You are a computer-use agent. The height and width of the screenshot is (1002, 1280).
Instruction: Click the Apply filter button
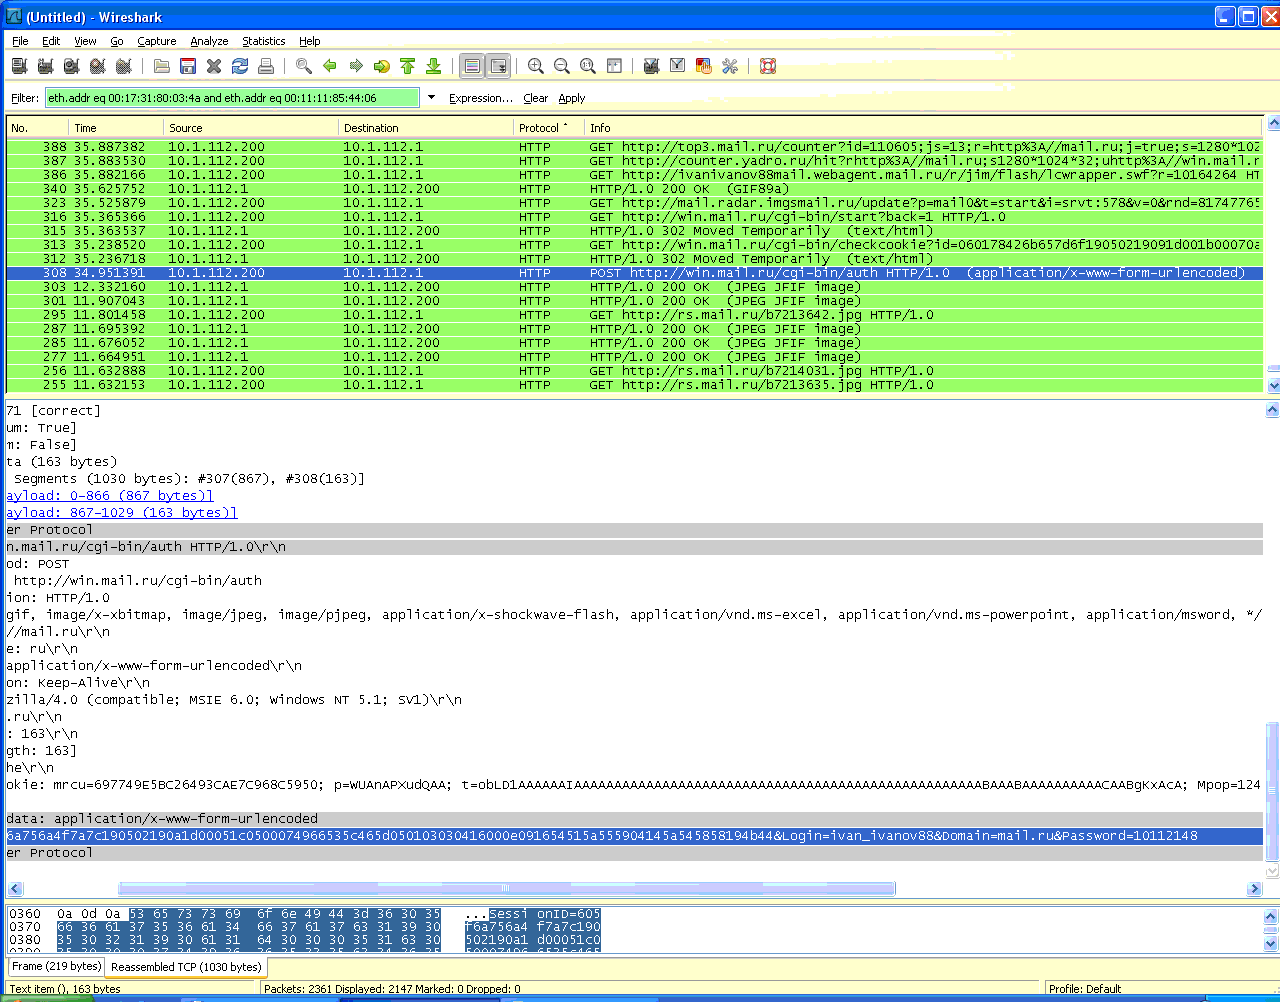pos(572,98)
